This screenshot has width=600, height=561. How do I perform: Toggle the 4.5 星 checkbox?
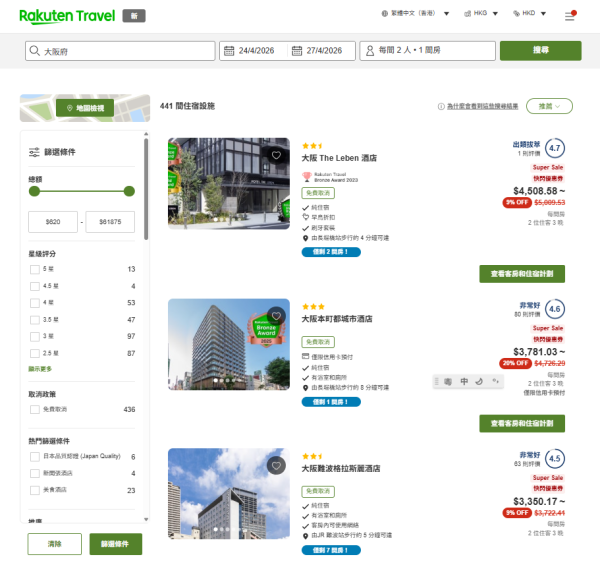[35, 286]
